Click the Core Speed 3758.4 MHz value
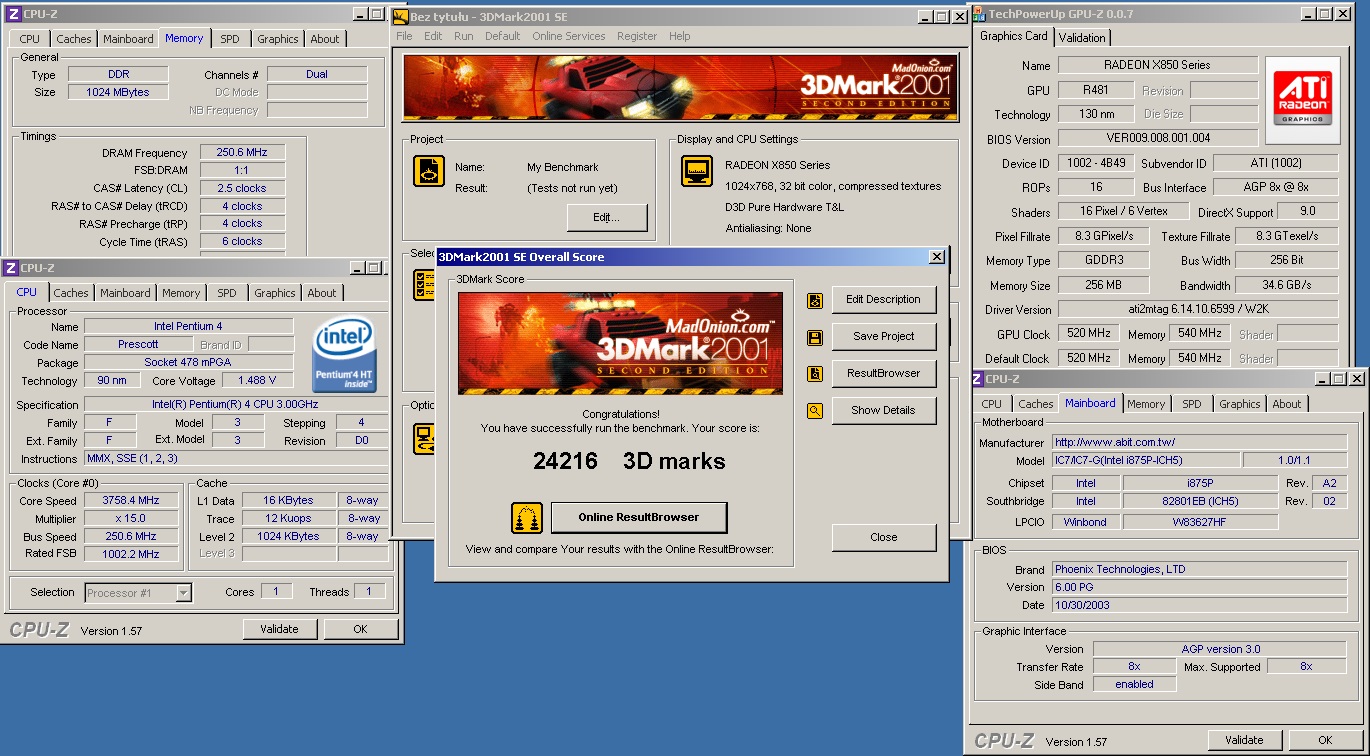This screenshot has width=1370, height=756. click(x=131, y=500)
